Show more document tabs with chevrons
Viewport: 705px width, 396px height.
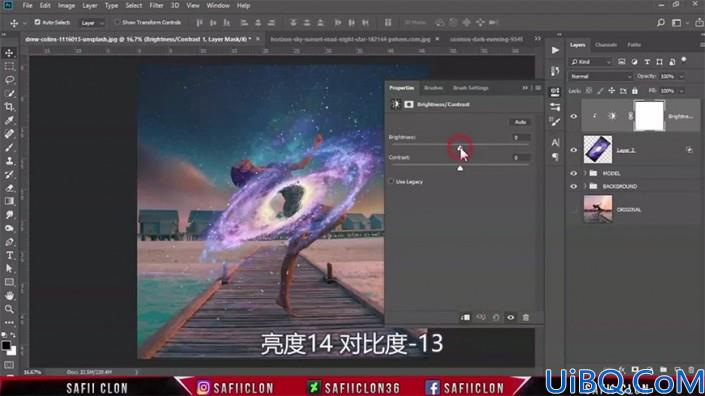pos(537,39)
